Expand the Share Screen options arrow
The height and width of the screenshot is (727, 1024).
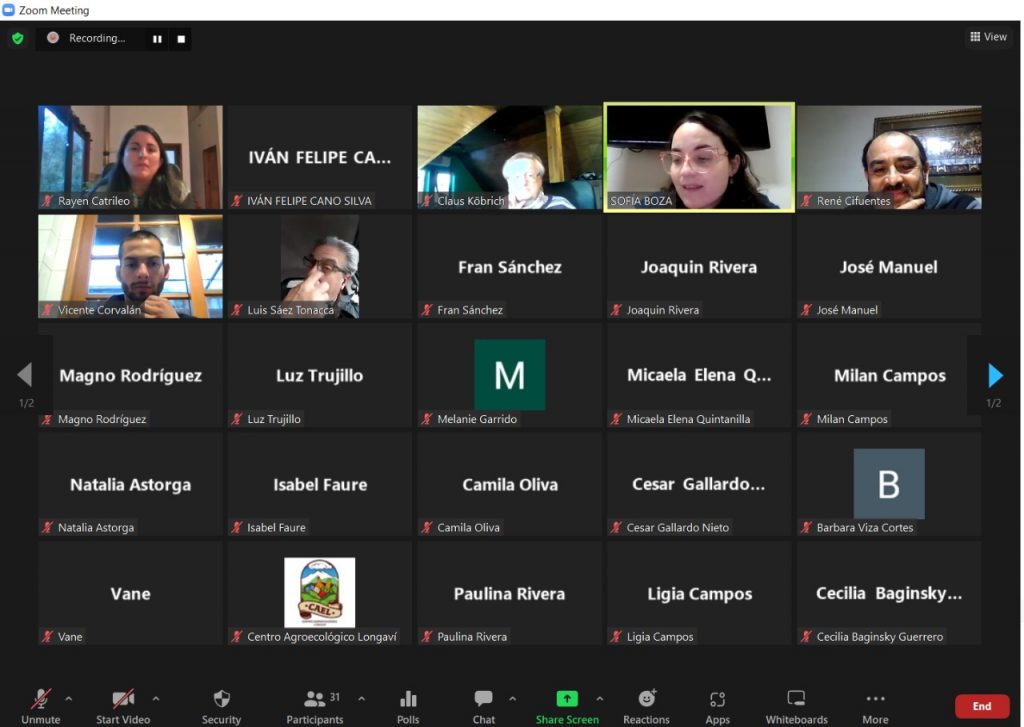[x=599, y=698]
